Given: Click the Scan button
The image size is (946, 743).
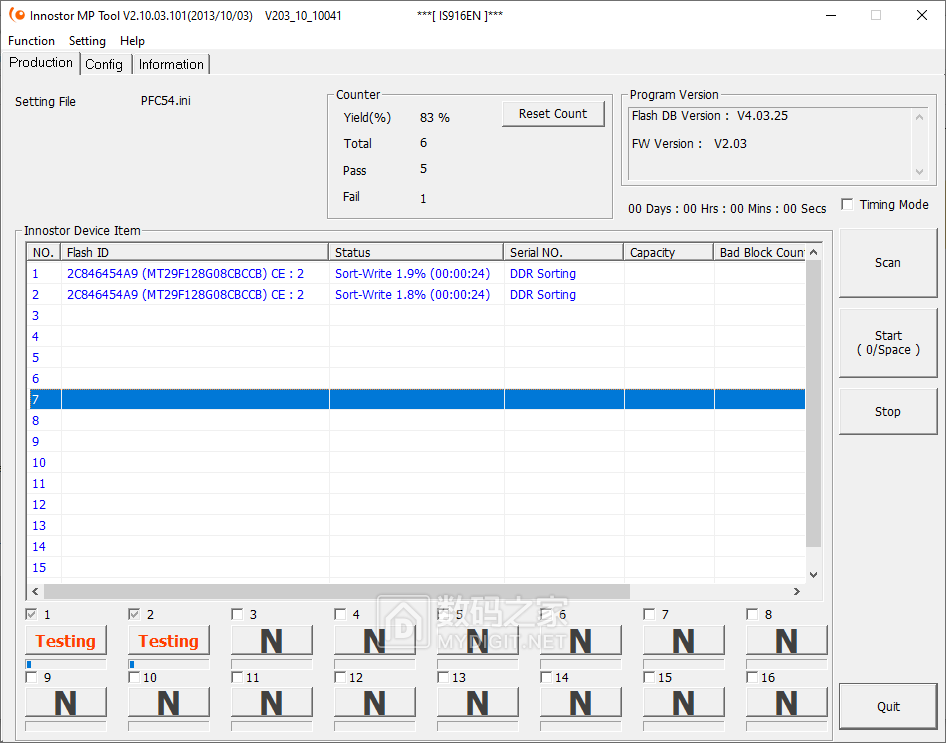Looking at the screenshot, I should [887, 263].
